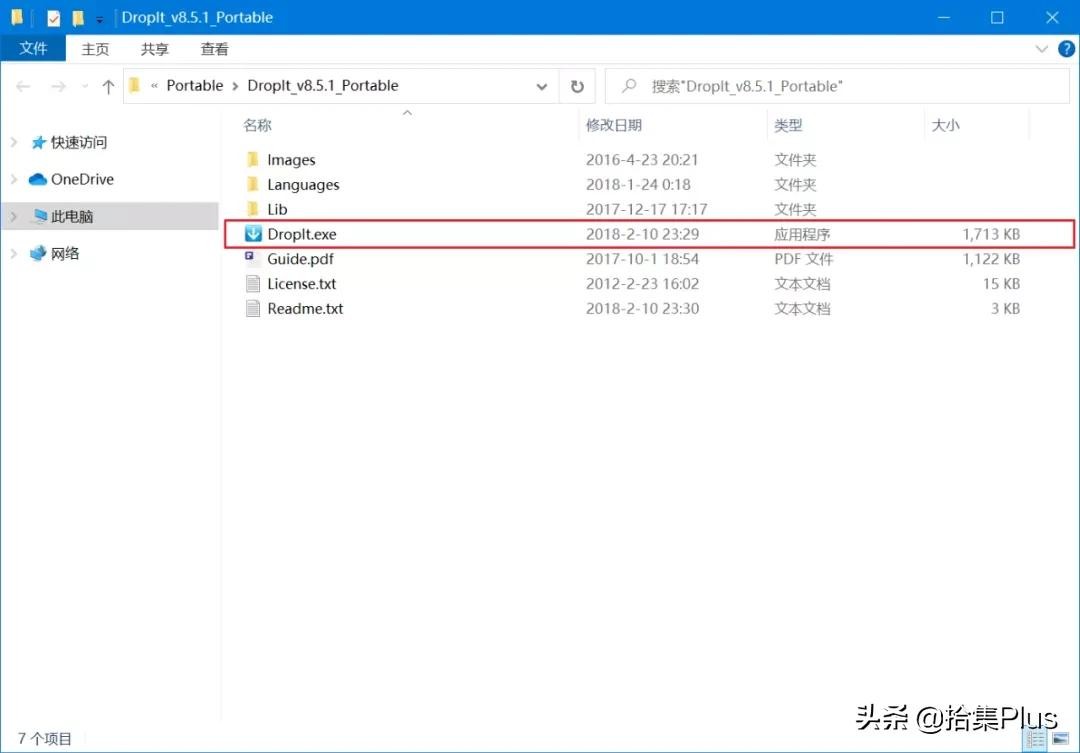The image size is (1080, 753).
Task: Expand the OneDrive tree node
Action: point(14,180)
